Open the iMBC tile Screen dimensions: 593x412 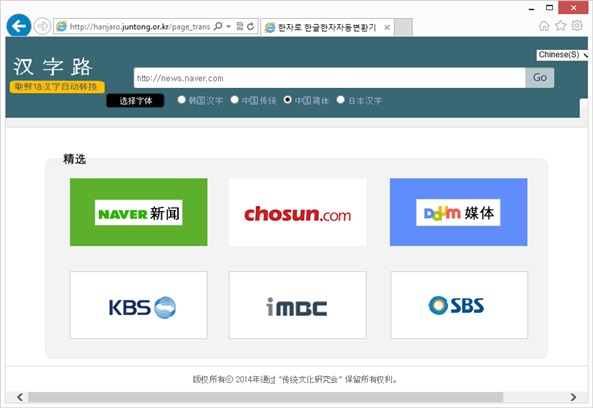pyautogui.click(x=298, y=305)
